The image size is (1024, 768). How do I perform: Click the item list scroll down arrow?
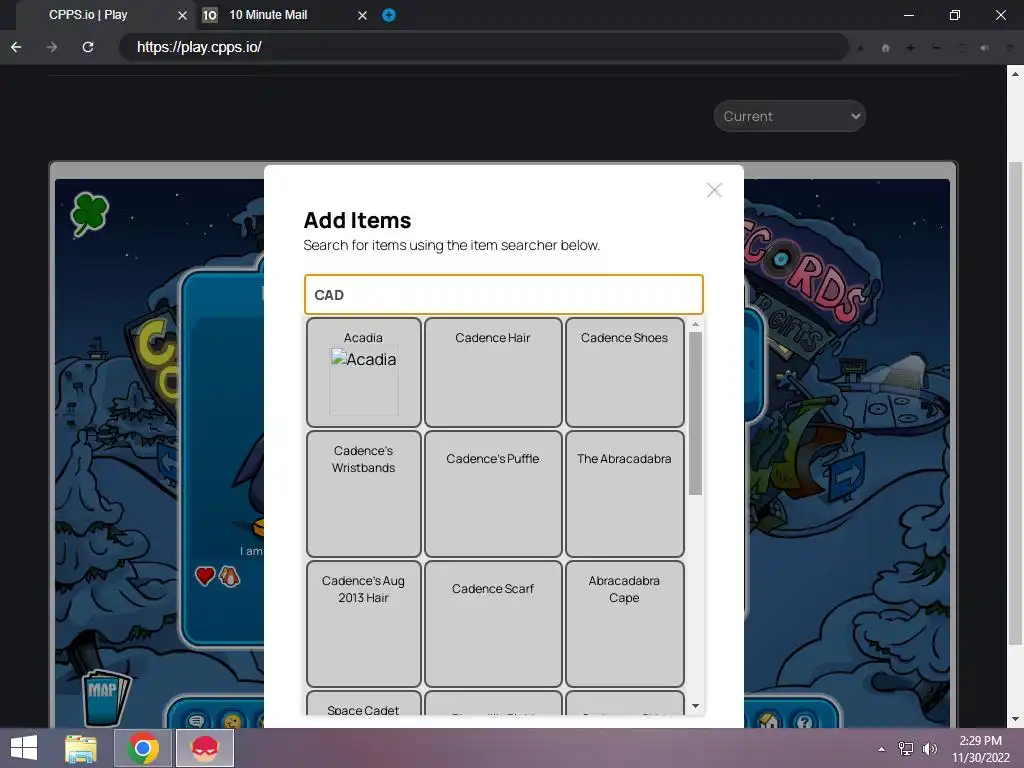(696, 706)
